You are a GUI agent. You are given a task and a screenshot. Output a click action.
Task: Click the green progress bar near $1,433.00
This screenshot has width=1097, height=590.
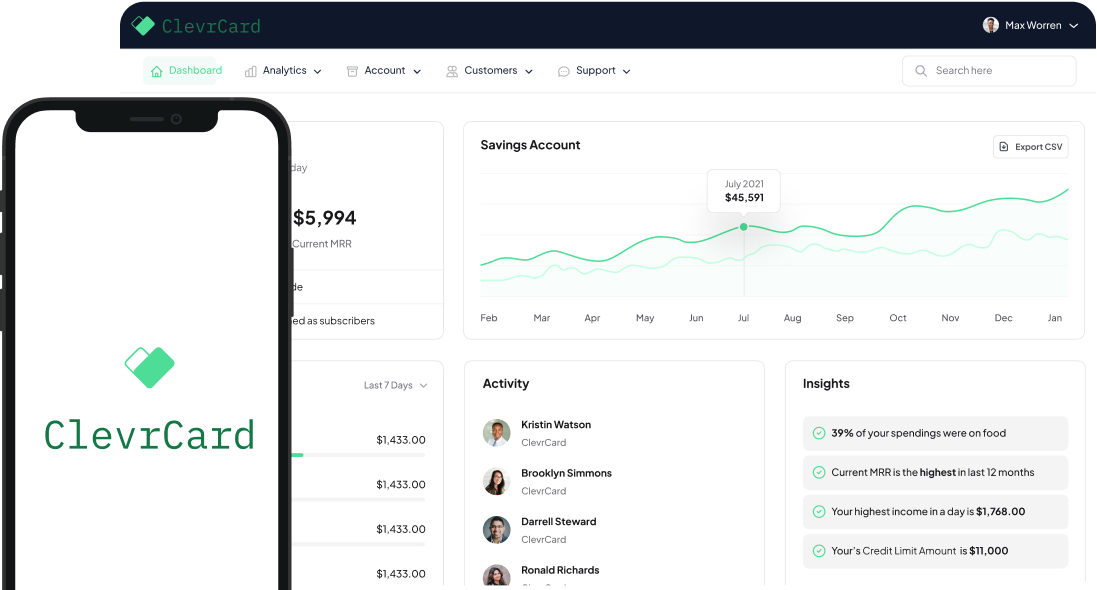[297, 455]
